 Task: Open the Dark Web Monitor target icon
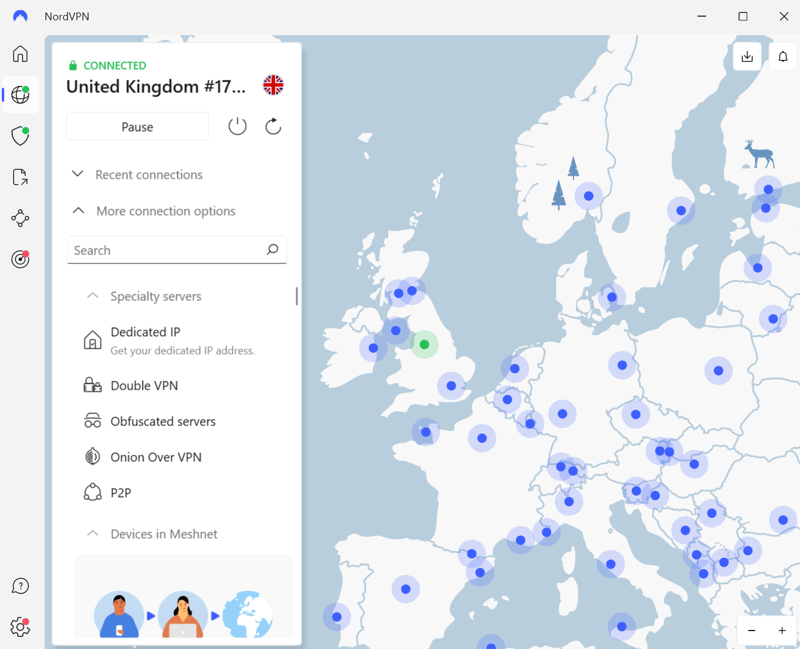tap(20, 259)
